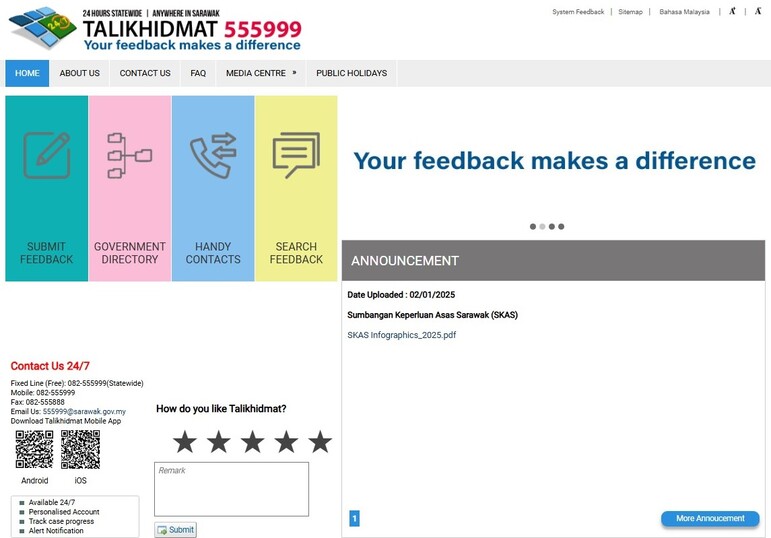Select the fourth slideshow dot
Image resolution: width=771 pixels, height=538 pixels.
(561, 227)
